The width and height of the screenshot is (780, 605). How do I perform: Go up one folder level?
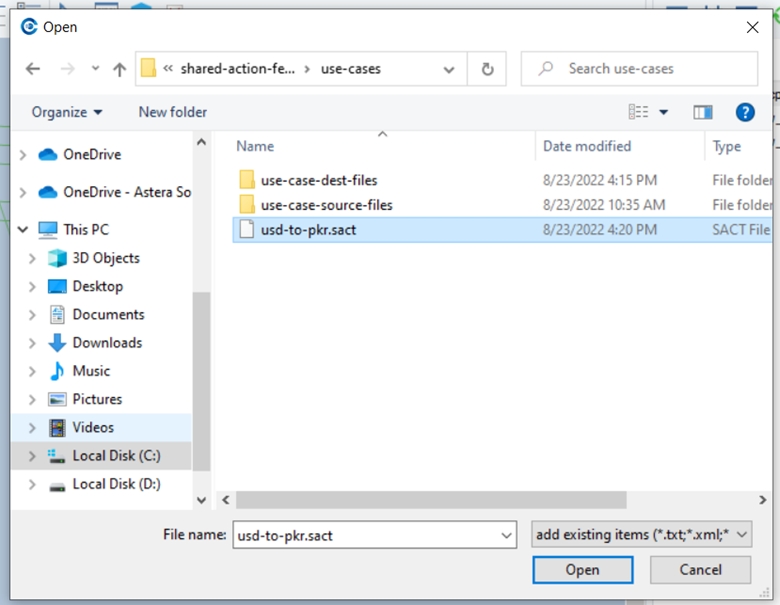click(119, 69)
